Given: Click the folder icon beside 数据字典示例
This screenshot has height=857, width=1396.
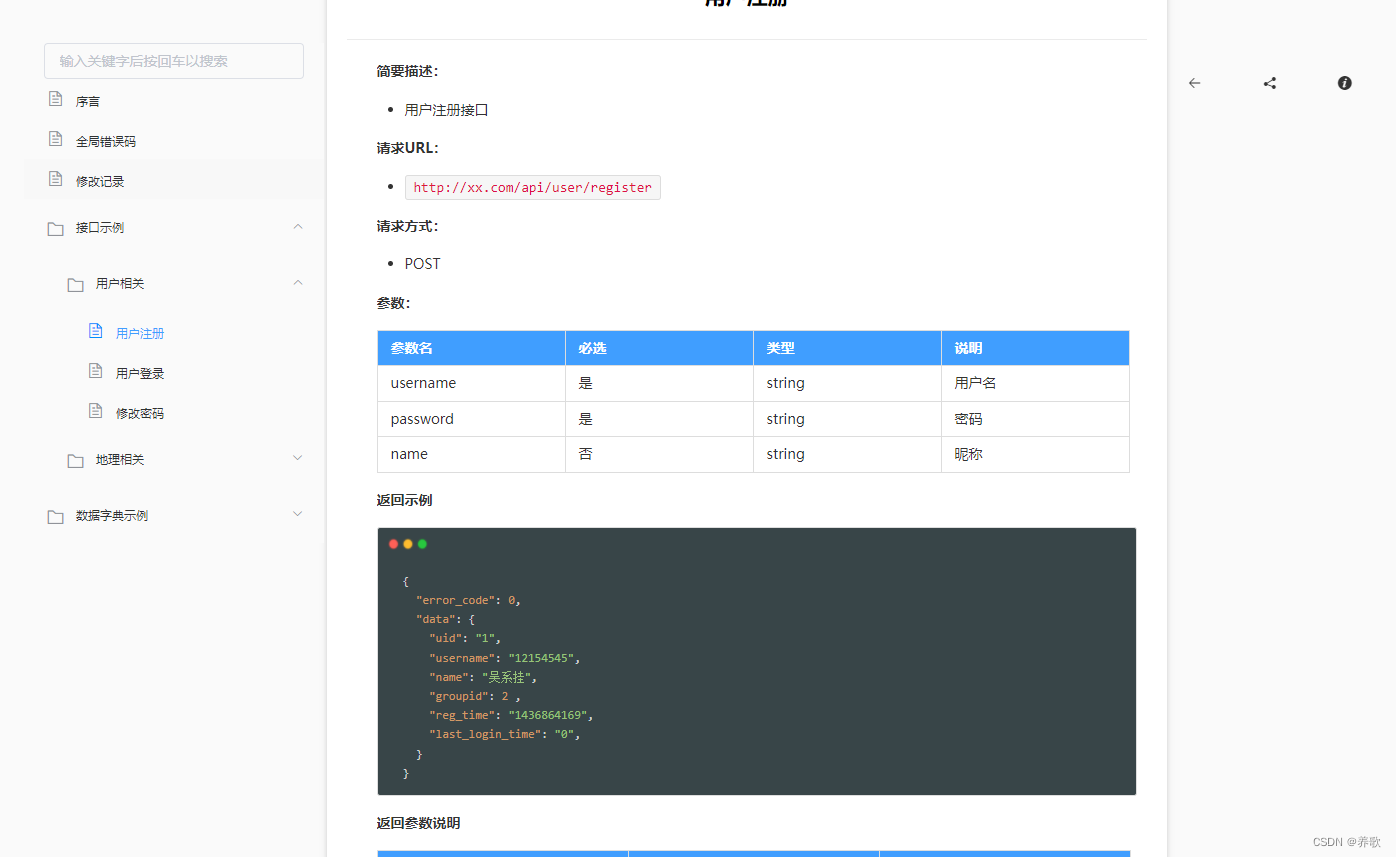Looking at the screenshot, I should tap(56, 517).
